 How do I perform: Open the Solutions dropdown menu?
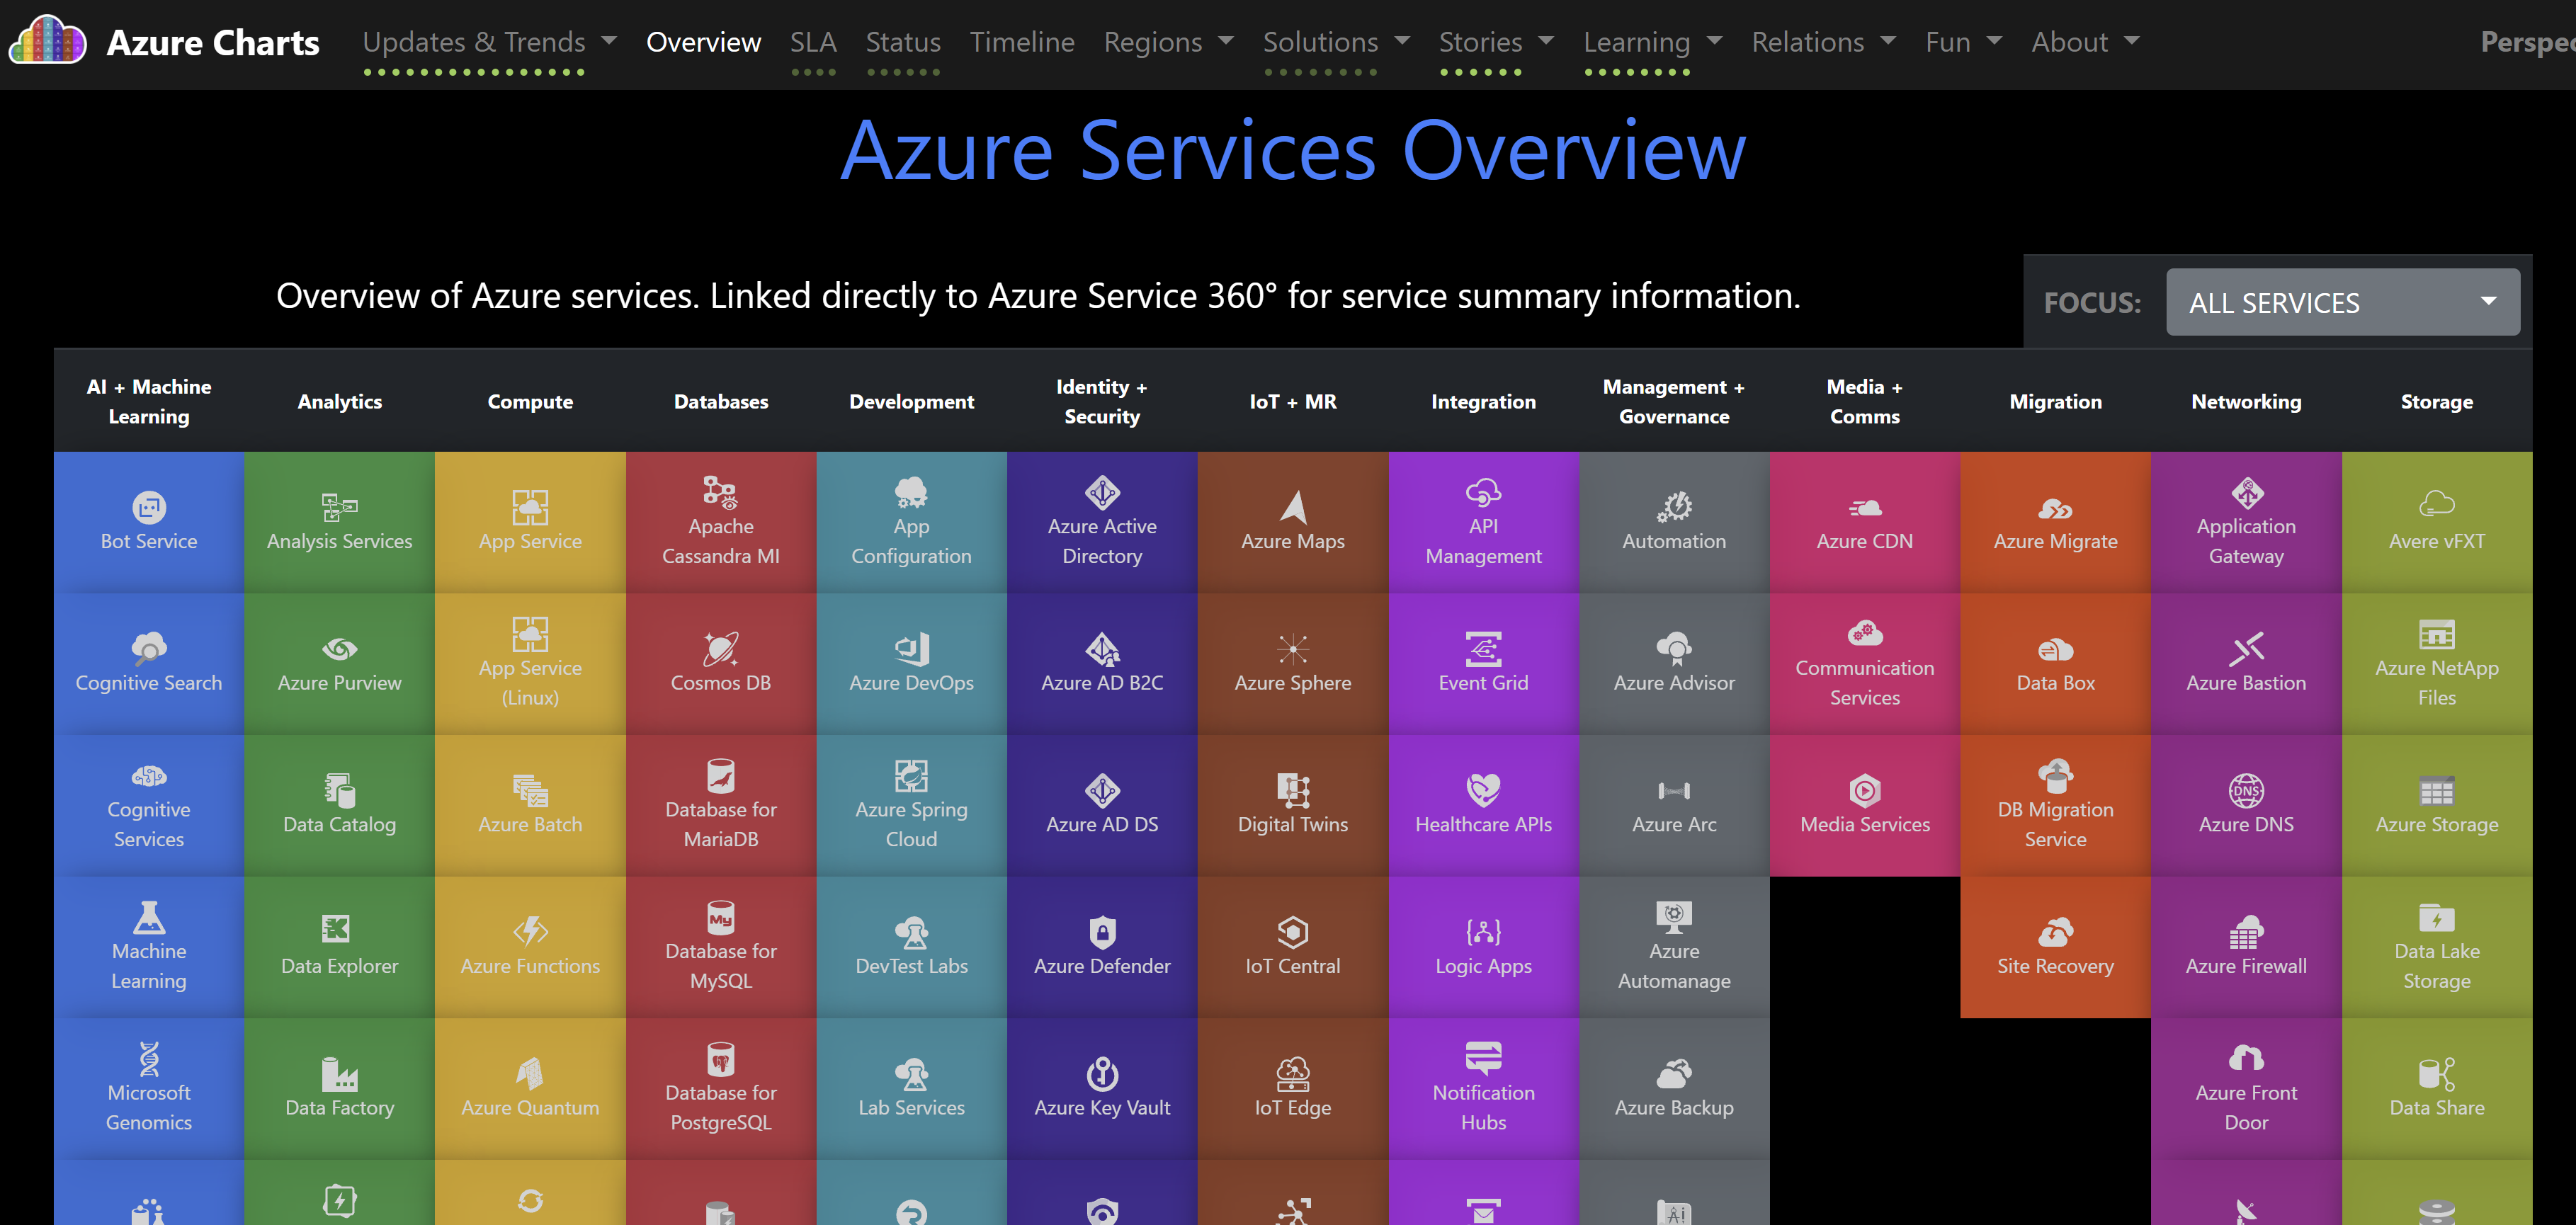coord(1336,41)
